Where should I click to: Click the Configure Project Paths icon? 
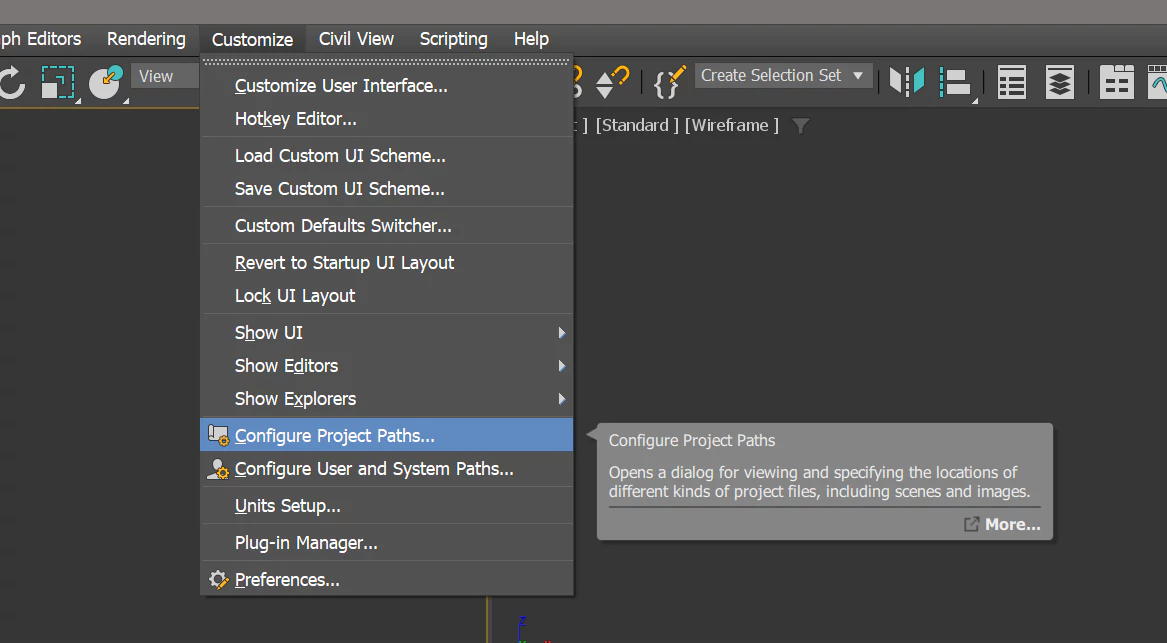click(x=217, y=434)
